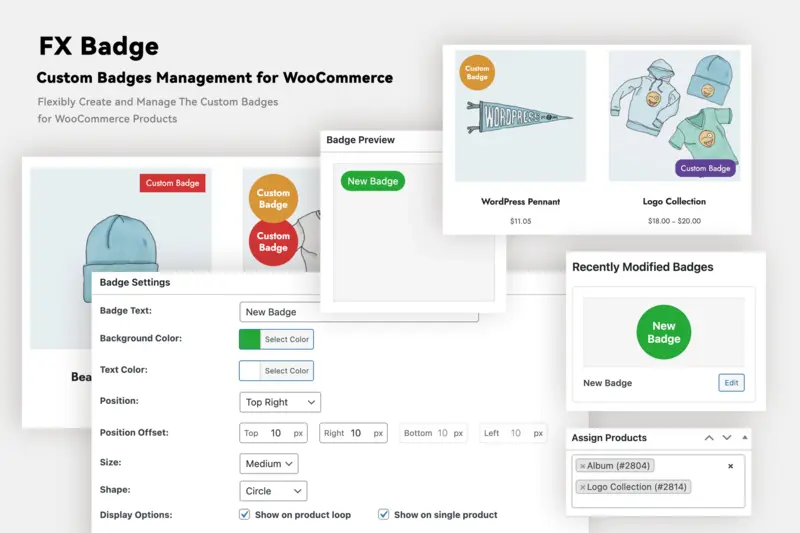Open the Size dropdown set to Medium
800x533 pixels.
(x=269, y=463)
